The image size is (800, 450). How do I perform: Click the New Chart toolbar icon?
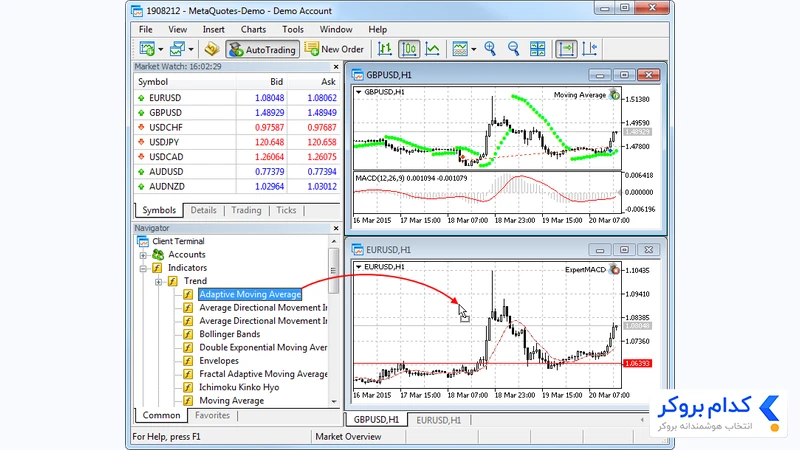tap(147, 49)
